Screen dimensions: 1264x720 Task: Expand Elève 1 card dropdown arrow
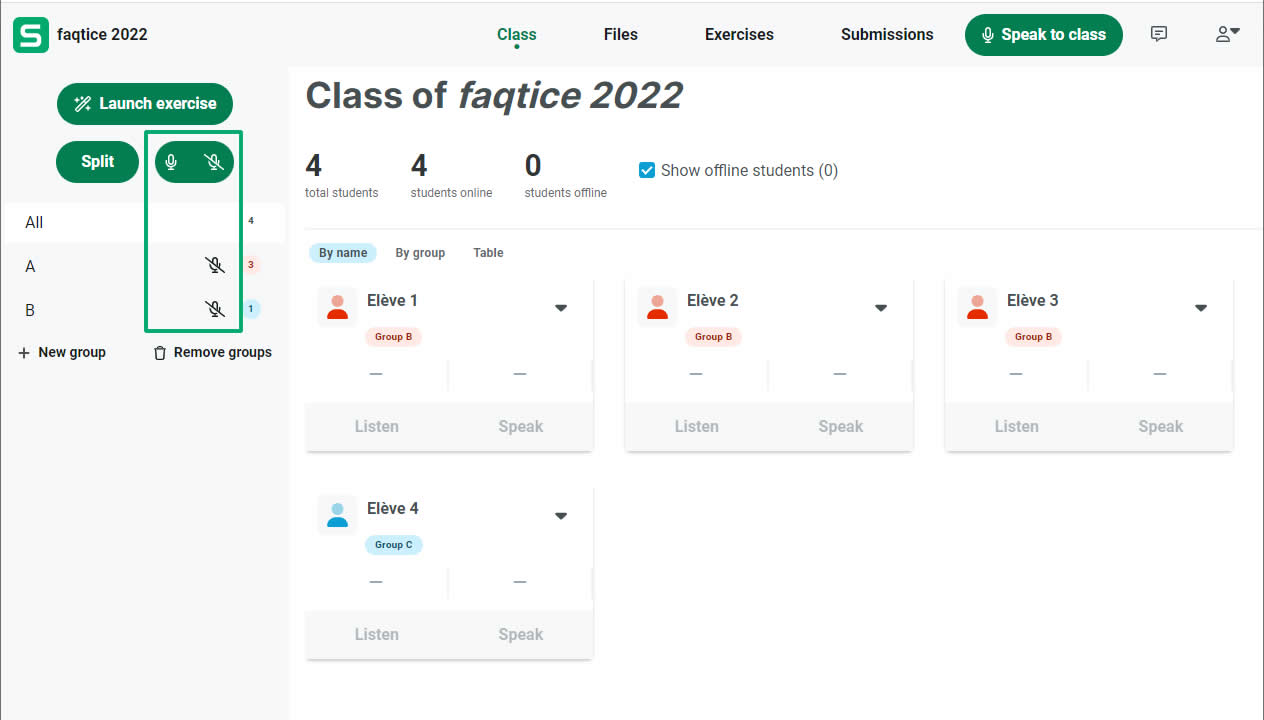pos(561,308)
